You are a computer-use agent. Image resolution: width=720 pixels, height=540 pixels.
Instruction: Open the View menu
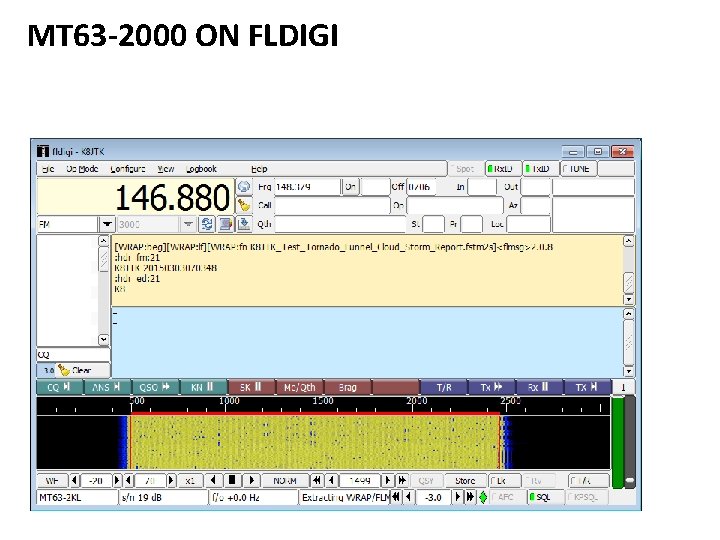click(166, 169)
